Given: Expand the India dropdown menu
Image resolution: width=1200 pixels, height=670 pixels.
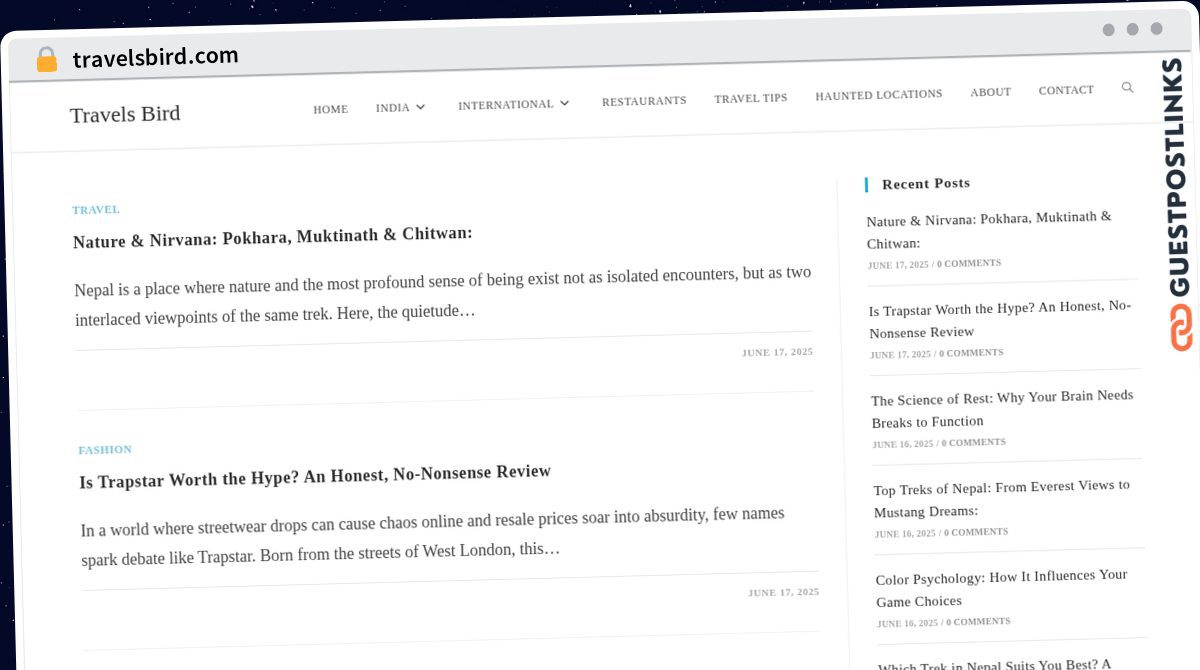Looking at the screenshot, I should click(400, 107).
